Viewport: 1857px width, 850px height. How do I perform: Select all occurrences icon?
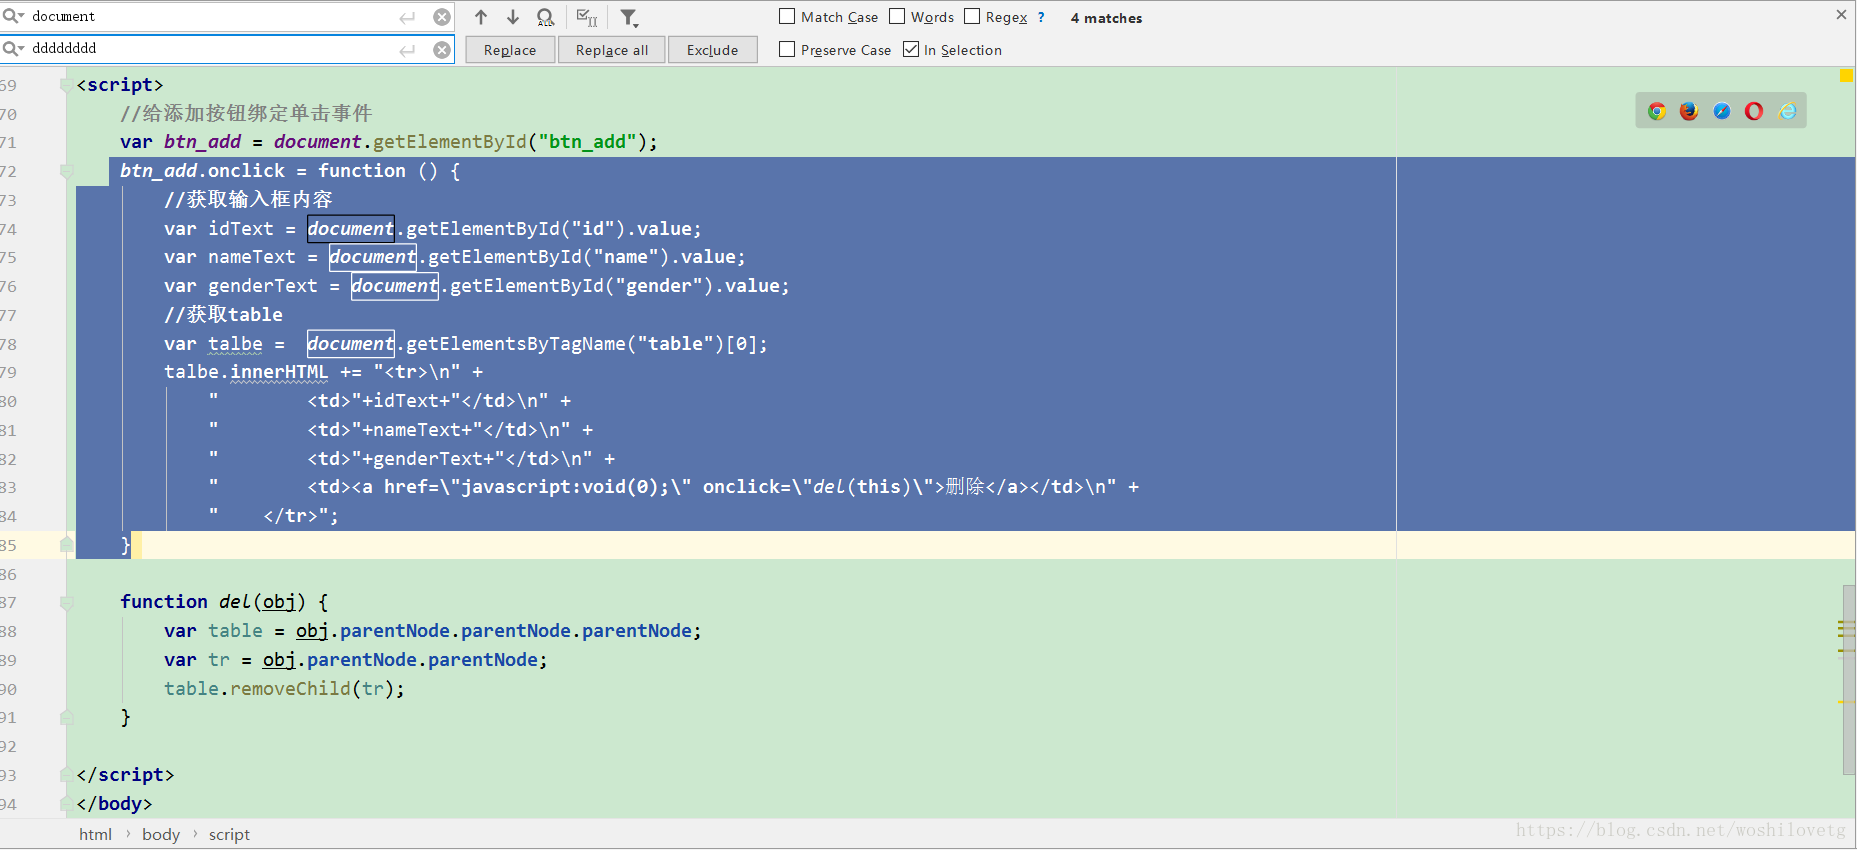[x=587, y=17]
